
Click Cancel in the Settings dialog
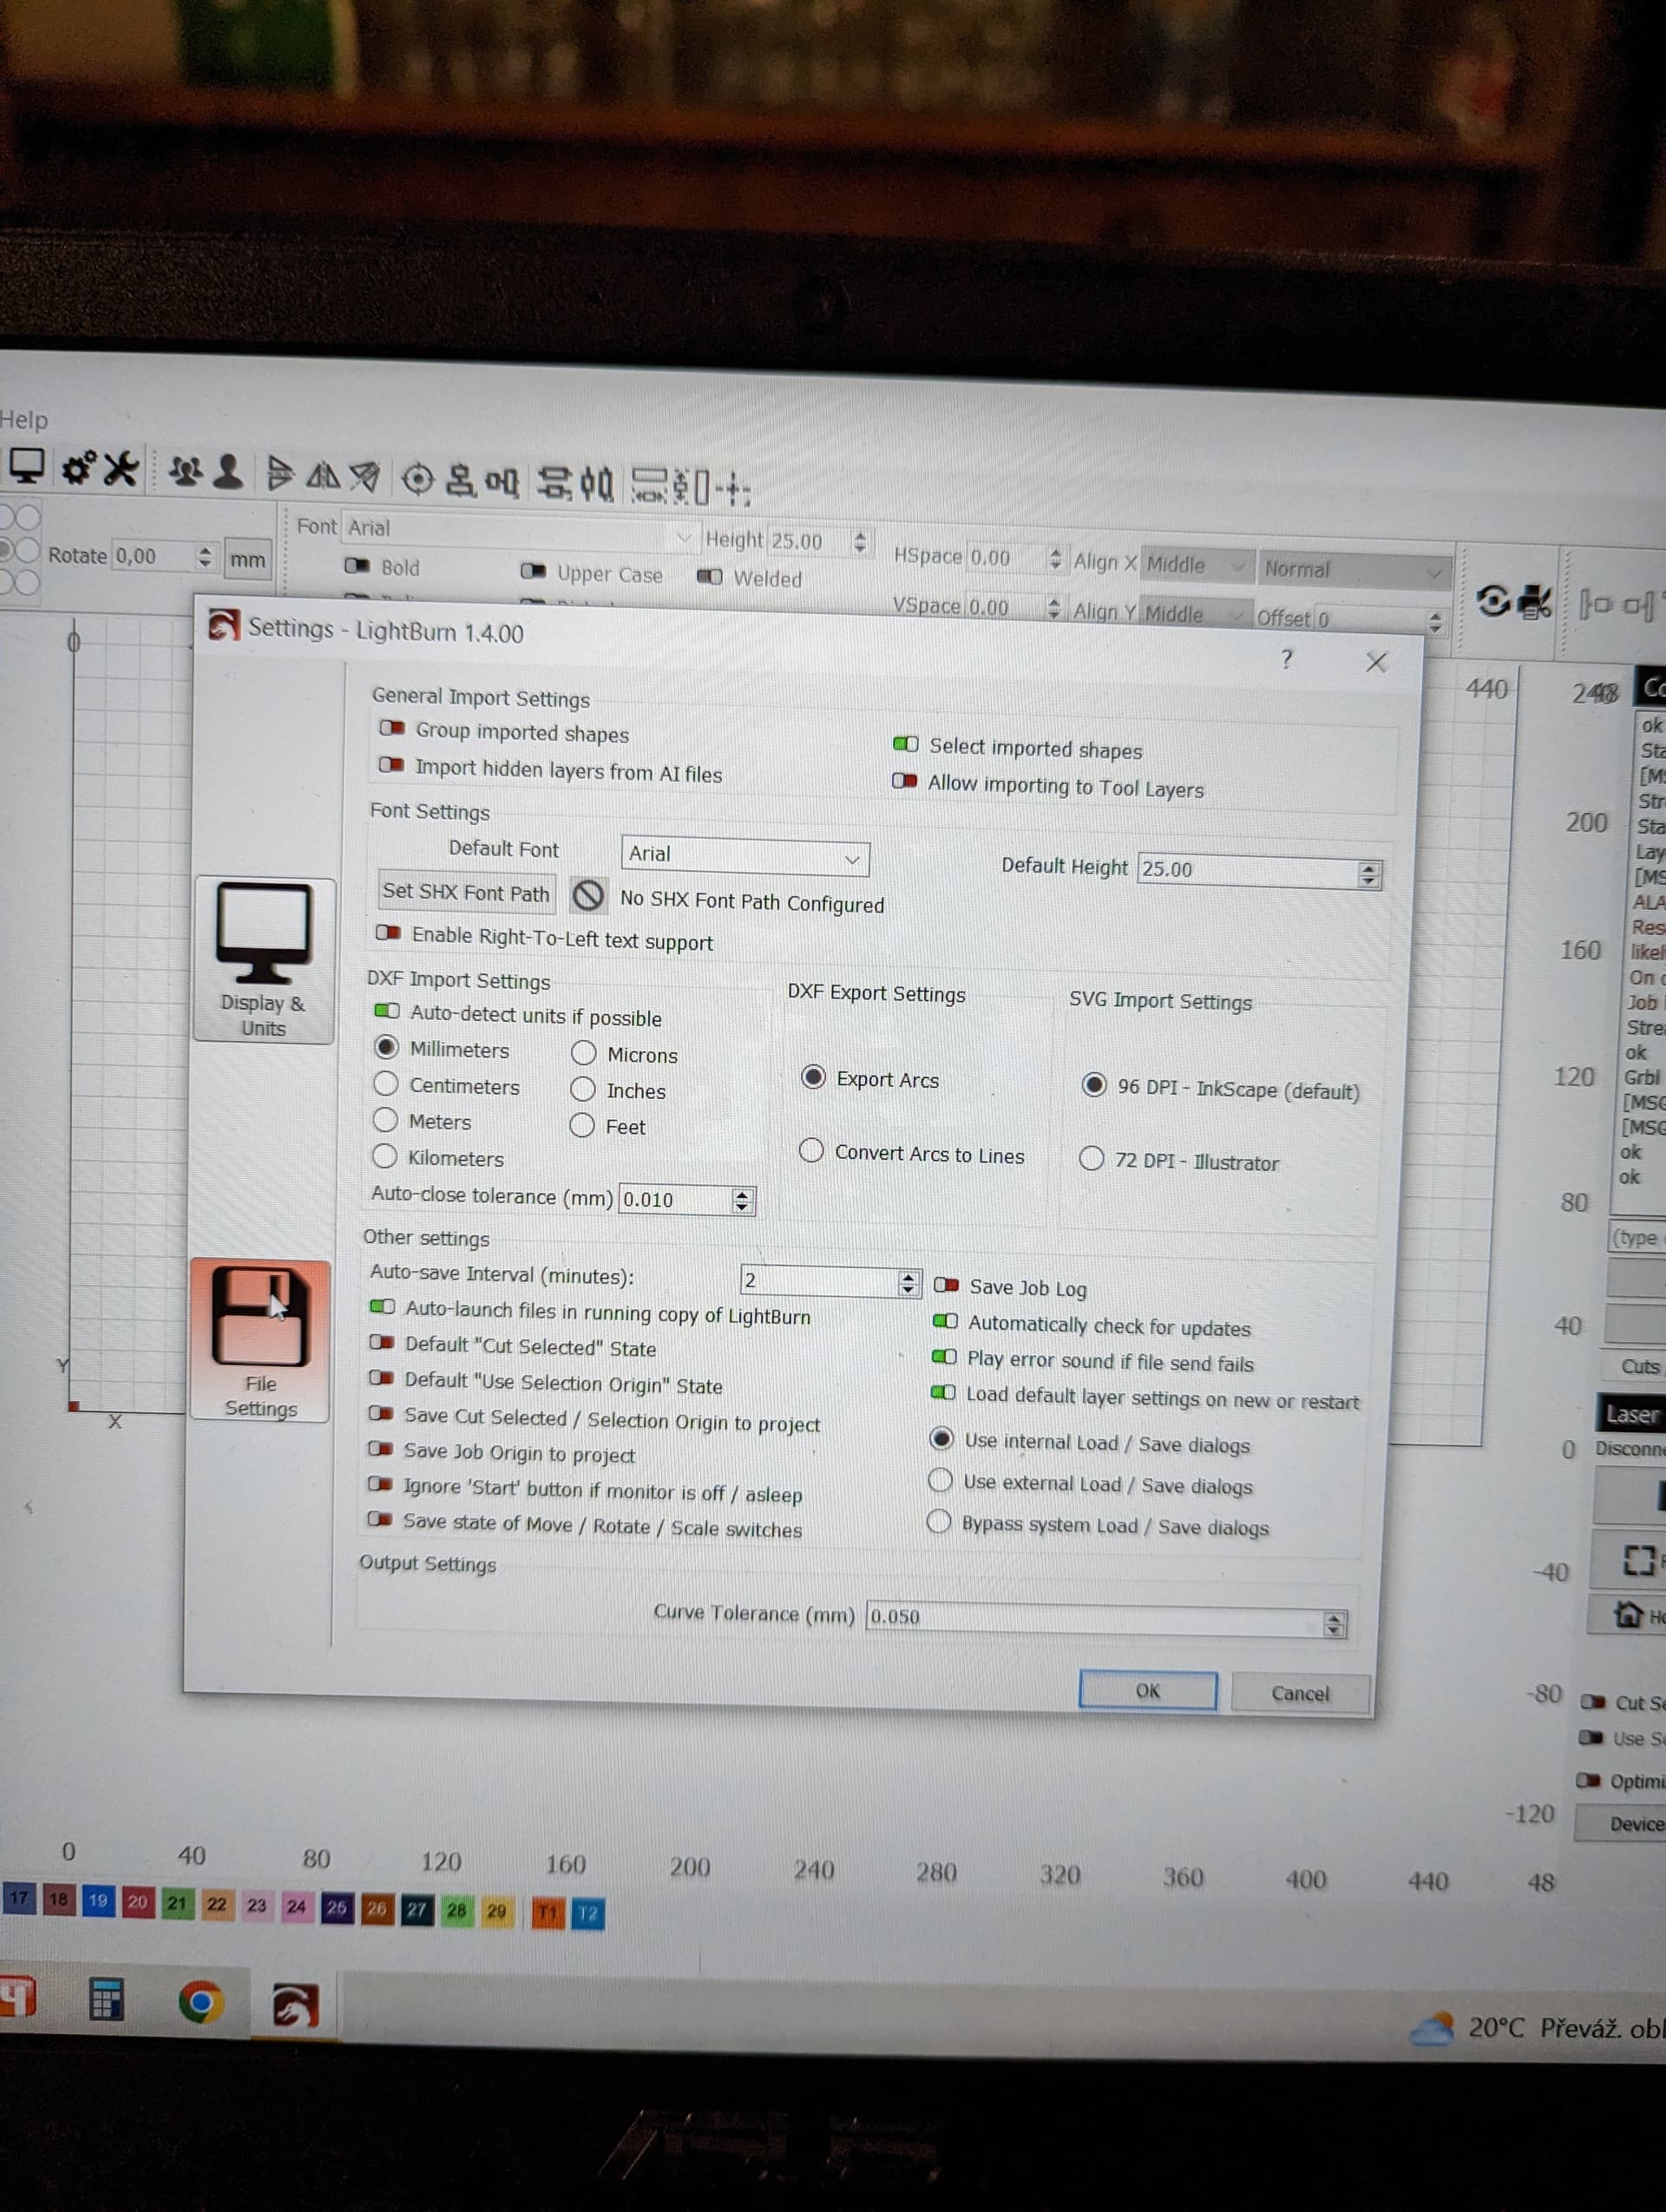pyautogui.click(x=1301, y=1694)
